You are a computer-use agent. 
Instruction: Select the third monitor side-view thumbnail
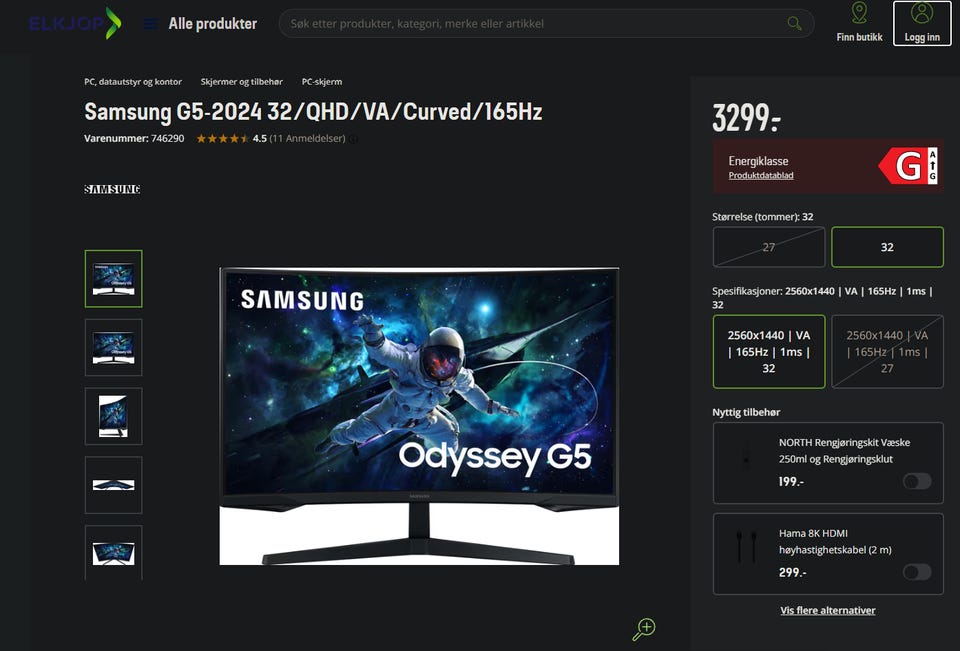[113, 416]
